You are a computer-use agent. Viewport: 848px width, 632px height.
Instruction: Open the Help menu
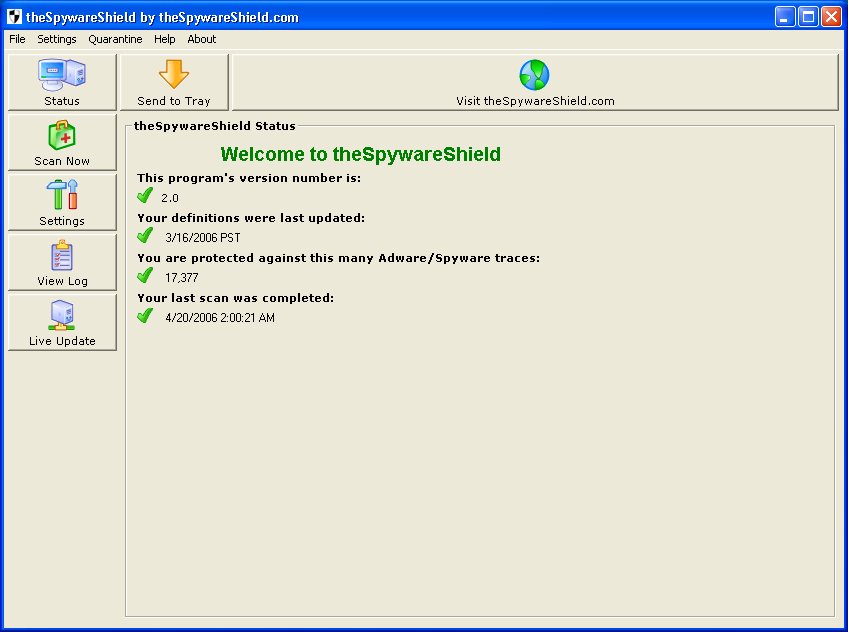pyautogui.click(x=164, y=39)
